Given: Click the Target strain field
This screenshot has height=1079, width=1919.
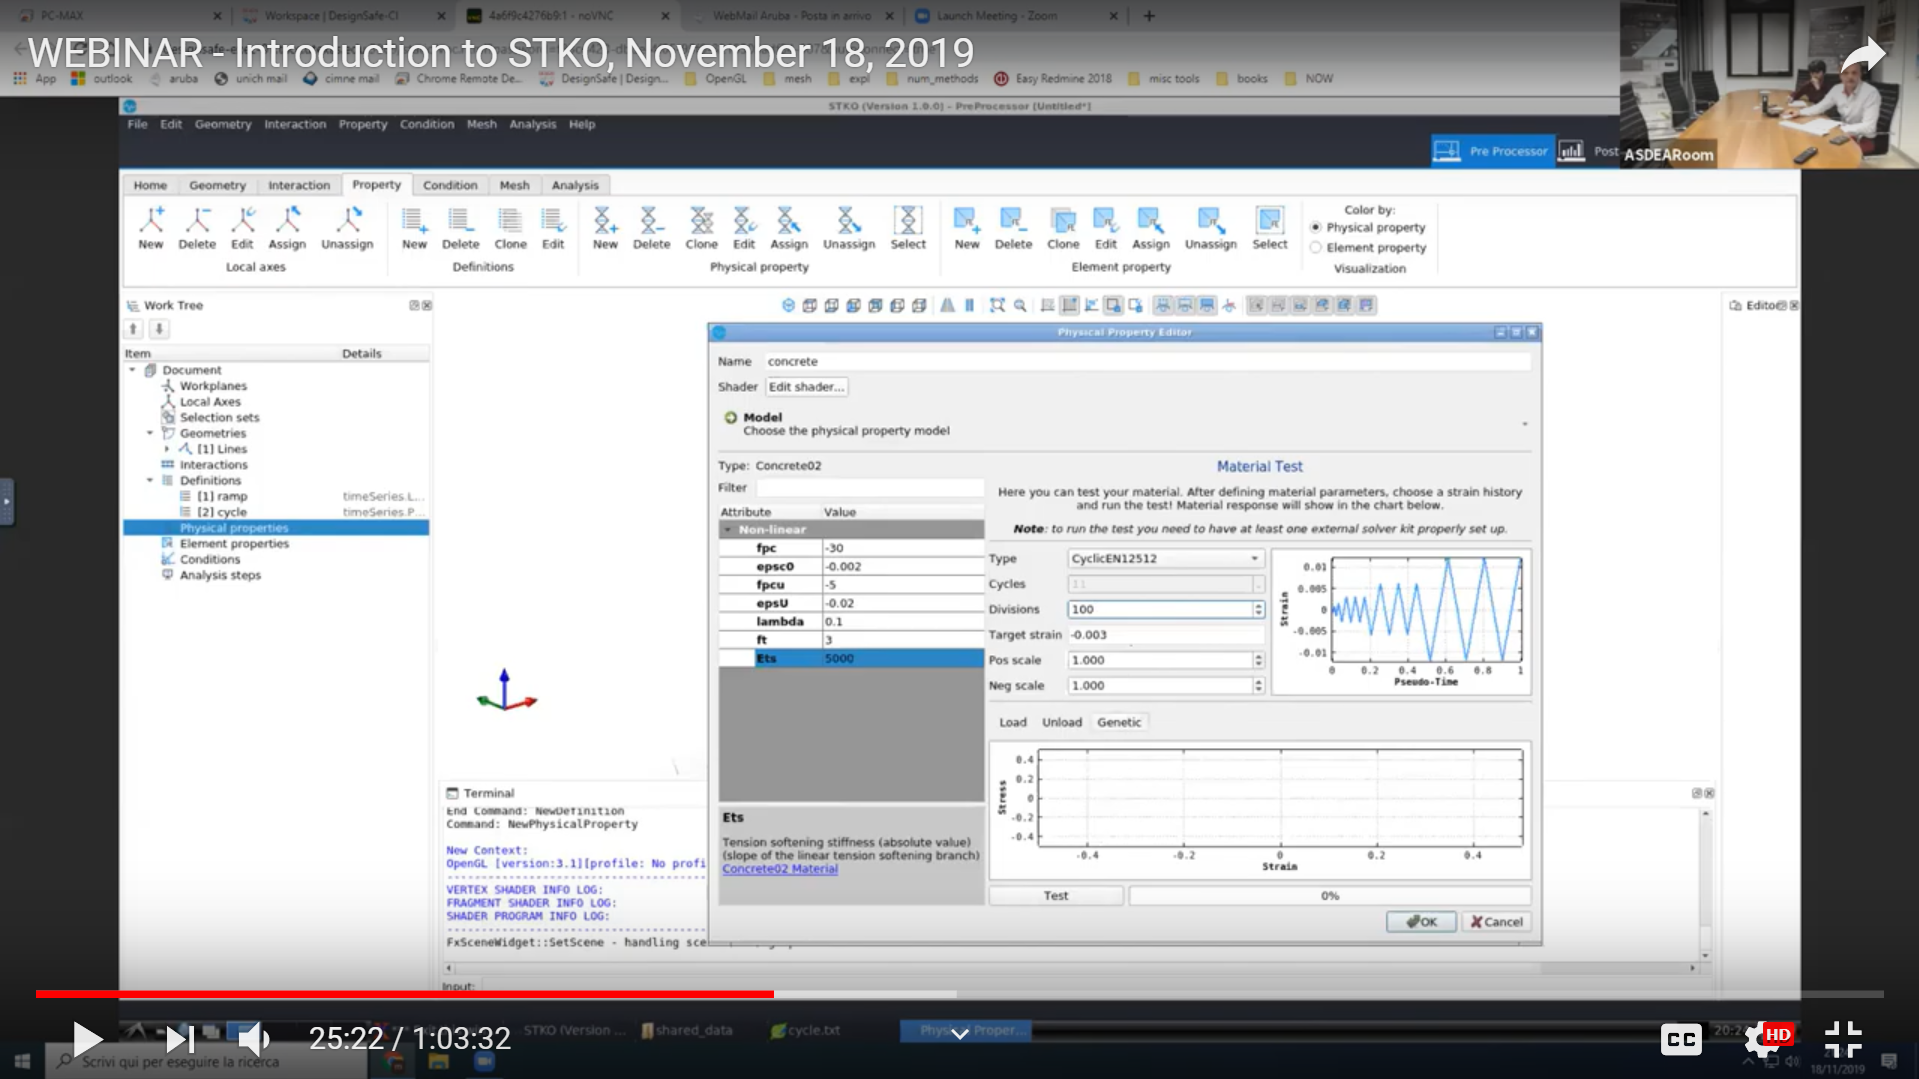Looking at the screenshot, I should [x=1166, y=635].
